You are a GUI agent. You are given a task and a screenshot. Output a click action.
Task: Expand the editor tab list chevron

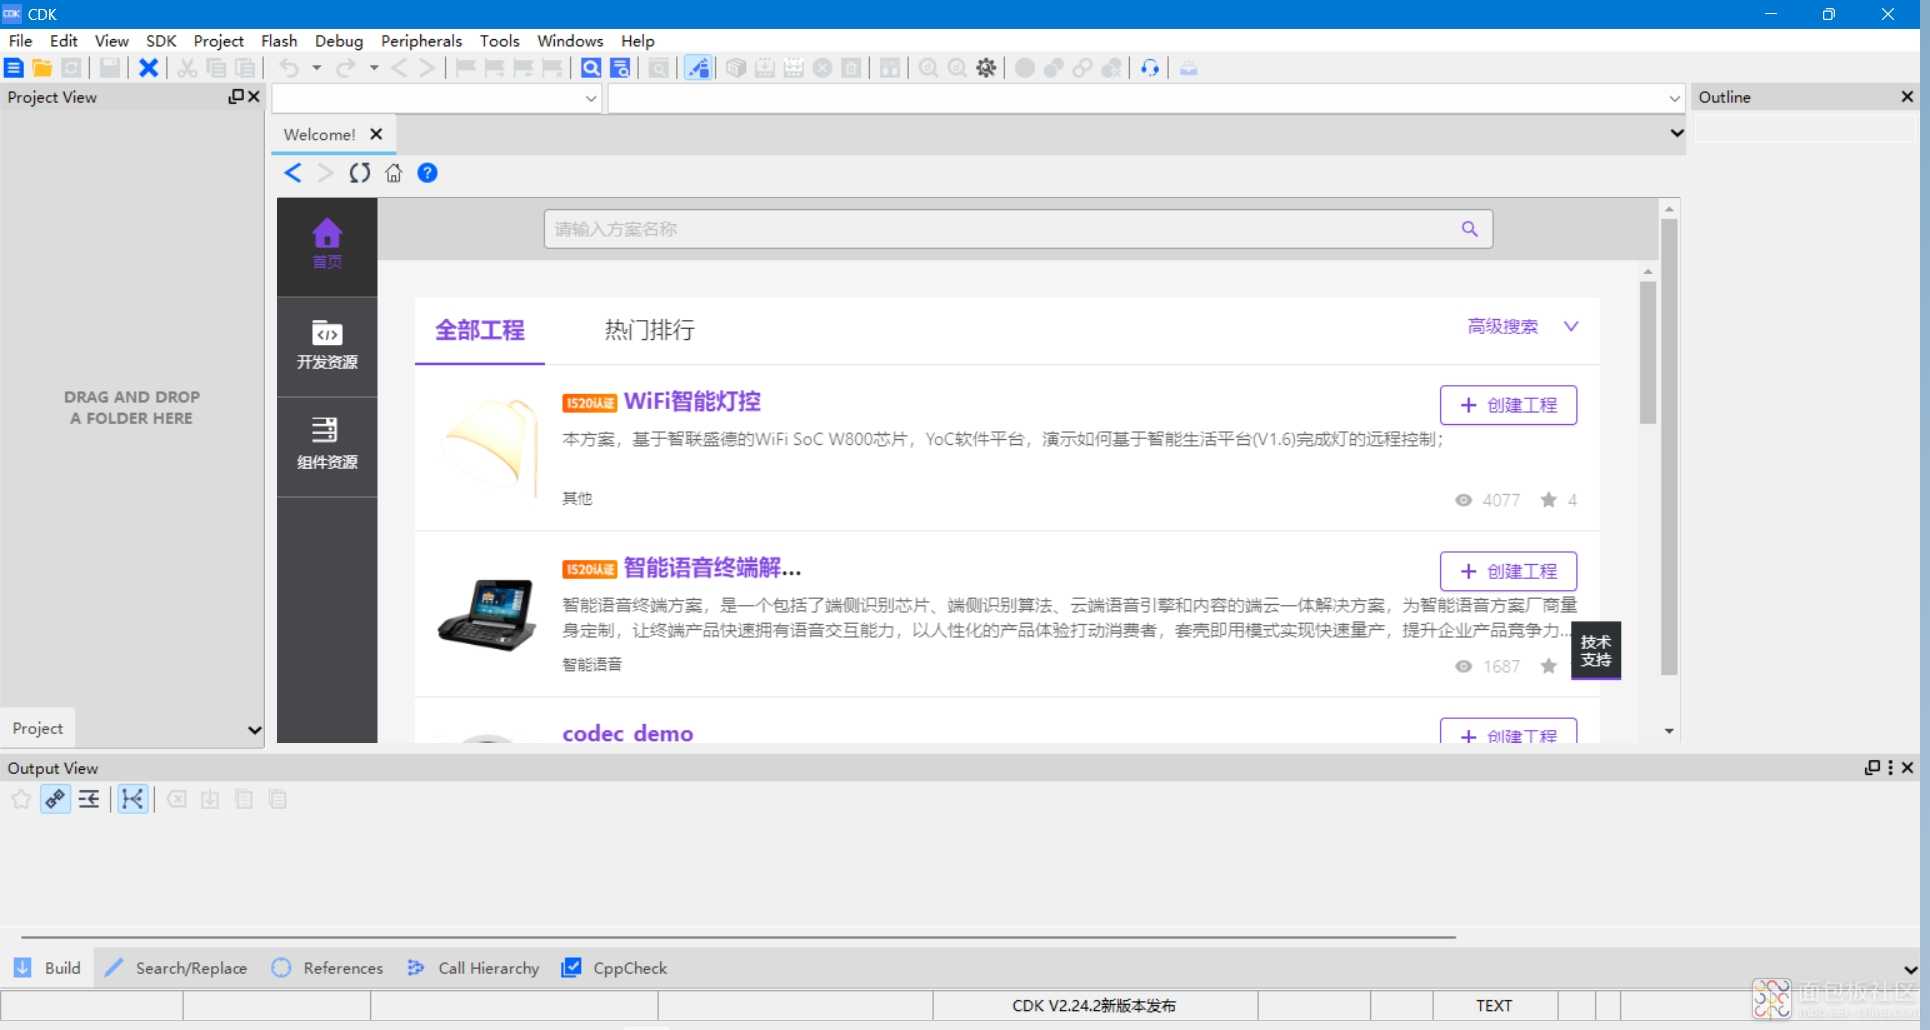pos(1677,133)
